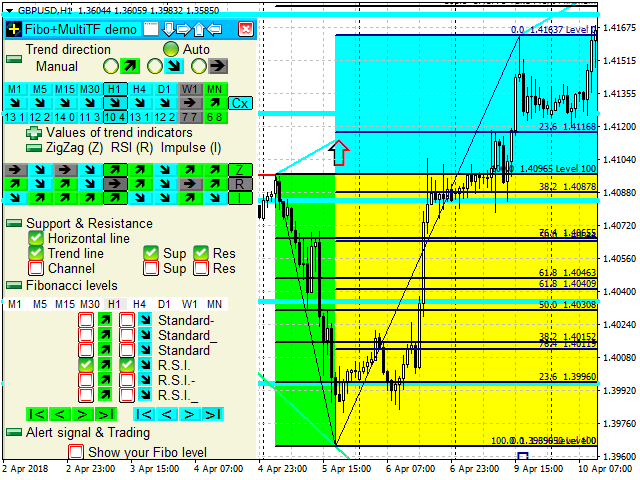Select manual downtrend radio button
The image size is (640, 480).
(x=155, y=66)
